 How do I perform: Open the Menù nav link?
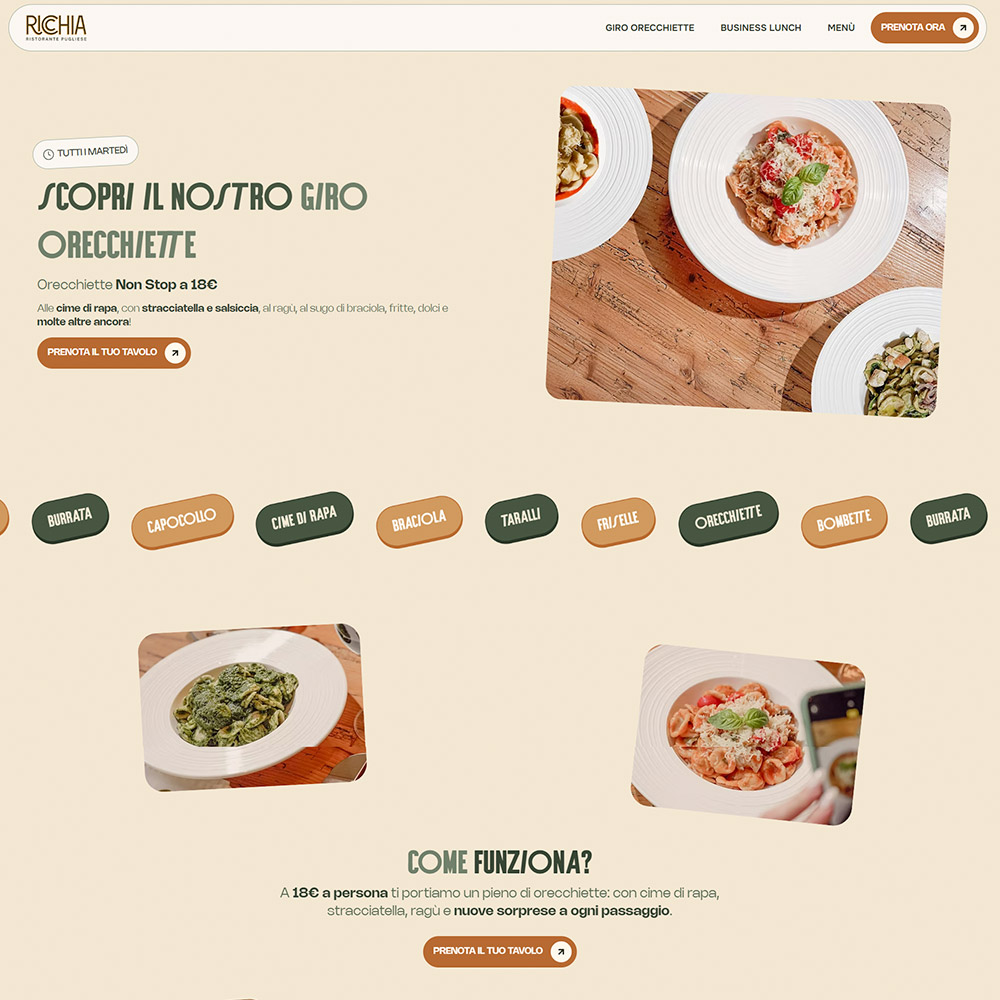841,27
